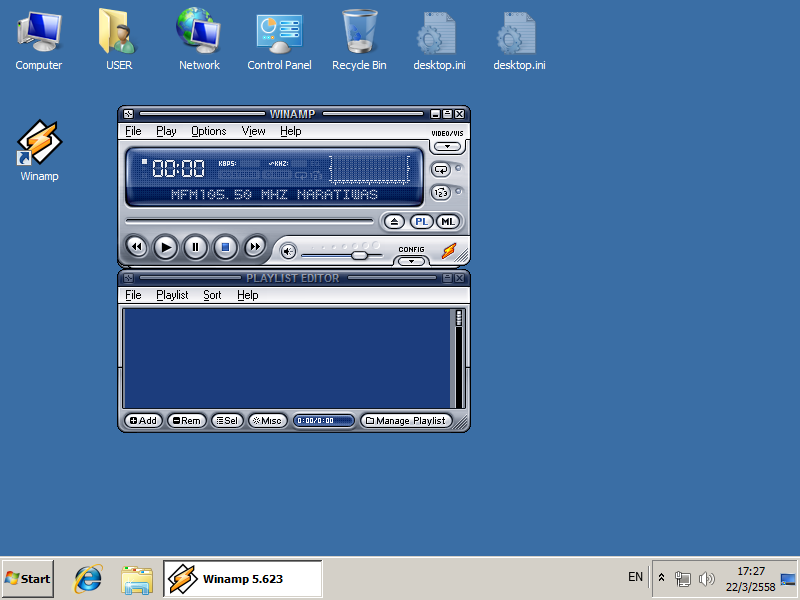This screenshot has height=600, width=800.
Task: Click the visualization spectrum area
Action: coord(369,169)
